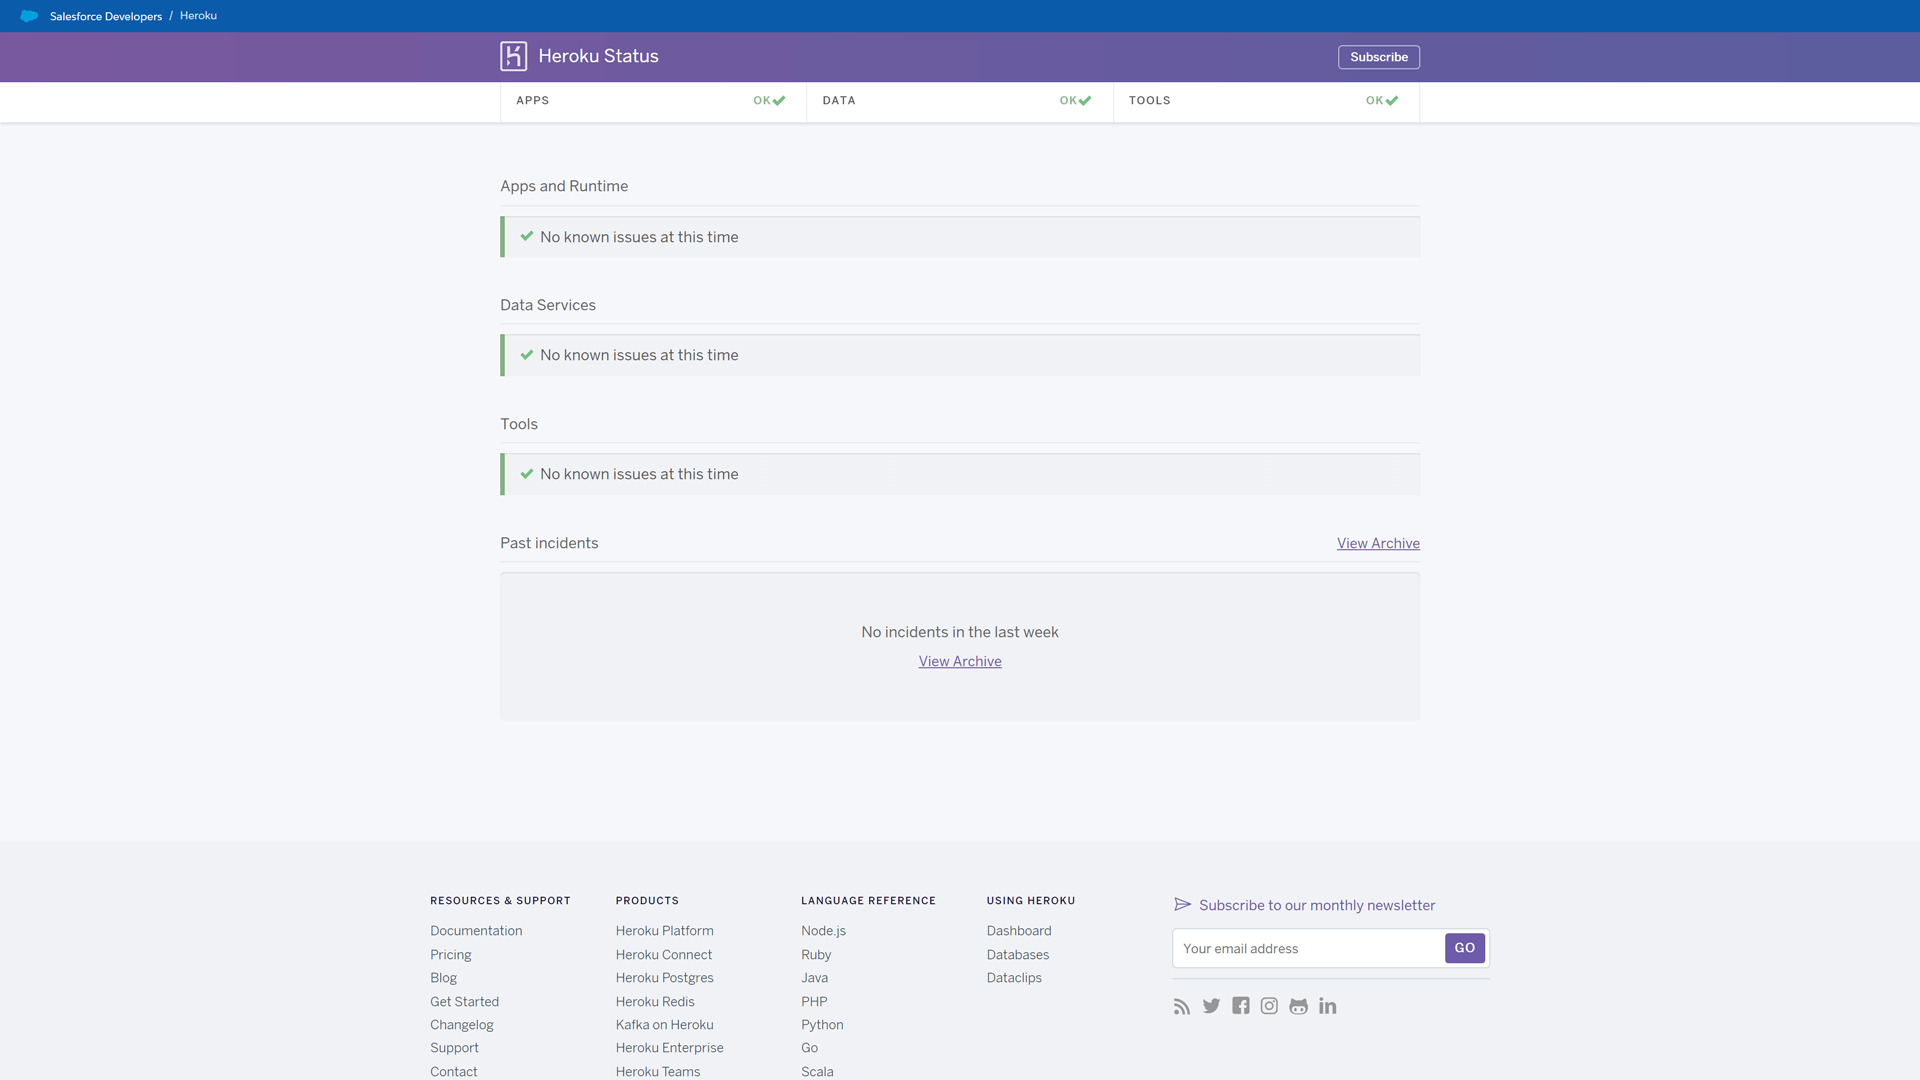Open the Node.js language reference
Image resolution: width=1920 pixels, height=1080 pixels.
[x=822, y=930]
